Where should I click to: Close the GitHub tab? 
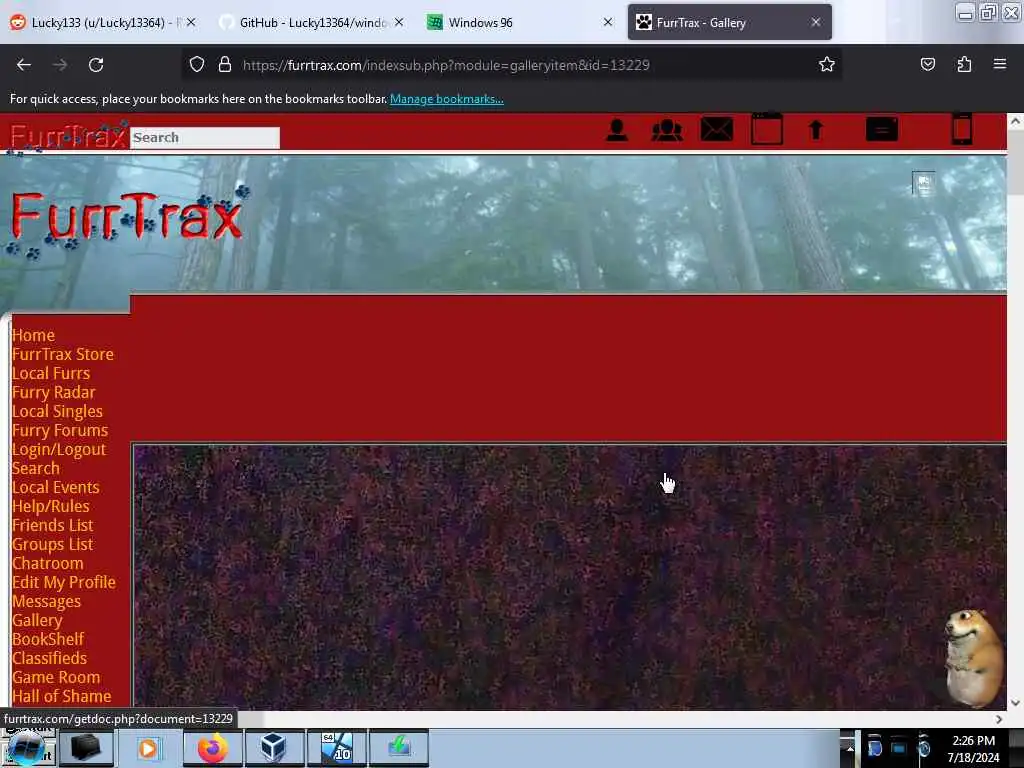399,22
